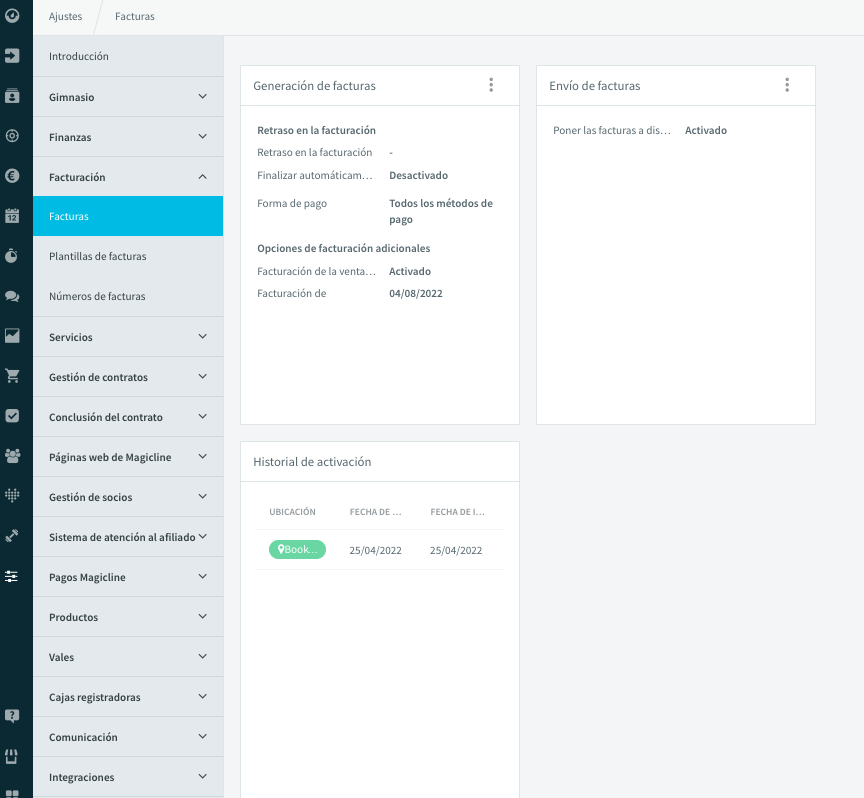Open options menu of Generación de facturas
Screen dimensions: 864x798
click(x=491, y=85)
